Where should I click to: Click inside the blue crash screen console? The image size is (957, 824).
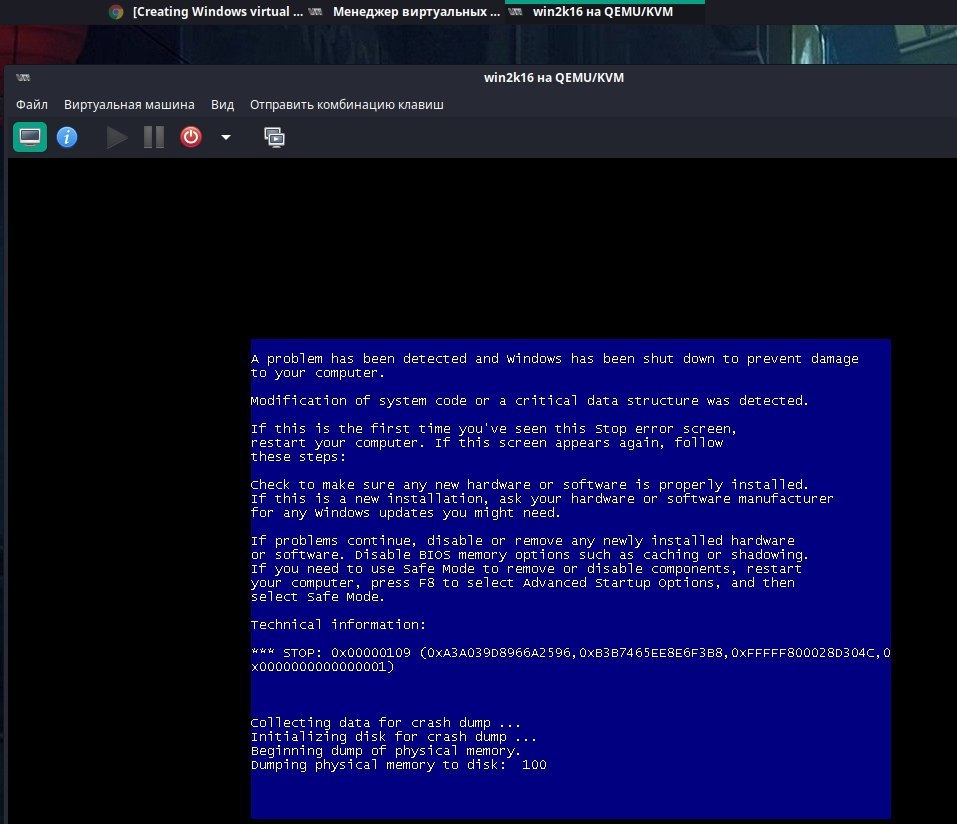[x=571, y=579]
